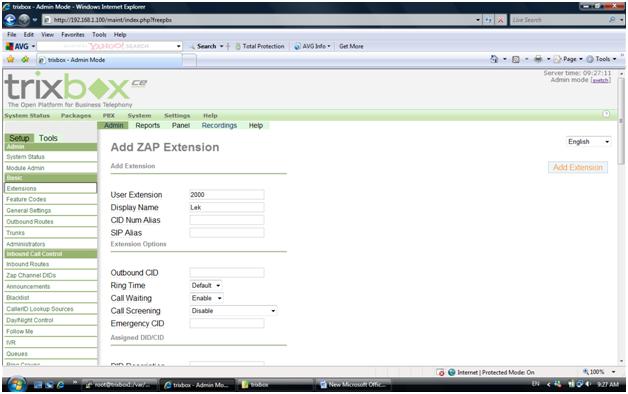This screenshot has height=394, width=628.
Task: Open the File menu
Action: point(12,35)
